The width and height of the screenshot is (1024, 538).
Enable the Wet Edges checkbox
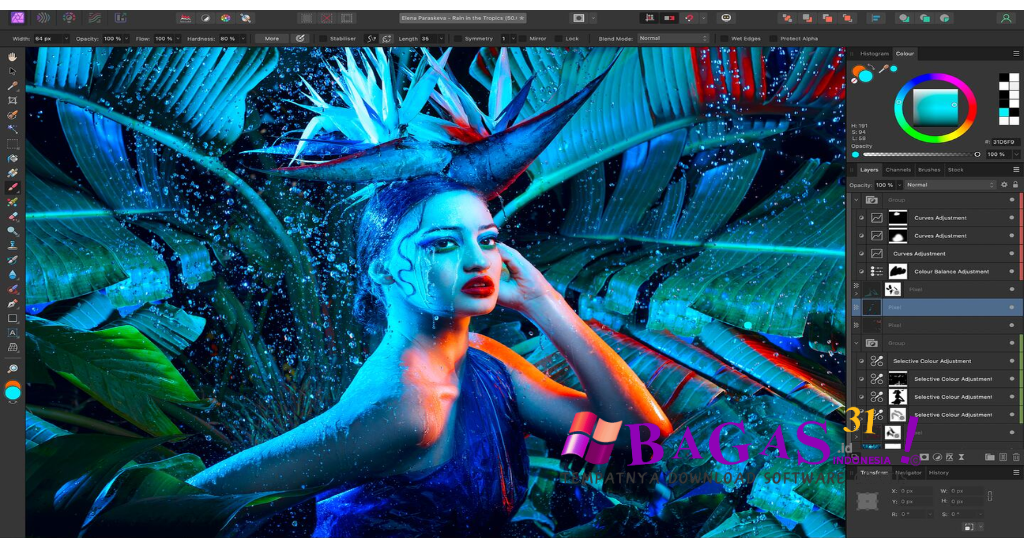[724, 39]
